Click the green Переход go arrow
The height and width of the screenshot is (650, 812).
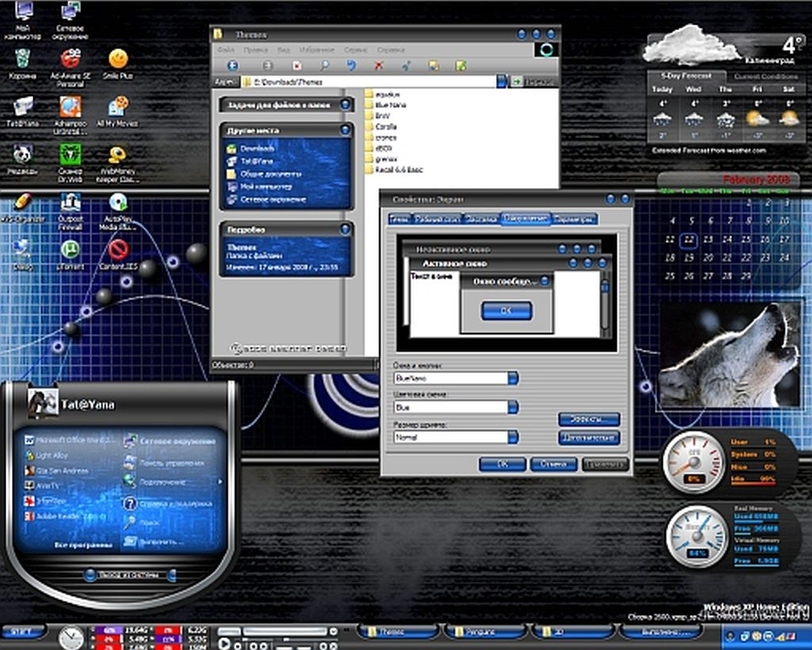coord(517,81)
